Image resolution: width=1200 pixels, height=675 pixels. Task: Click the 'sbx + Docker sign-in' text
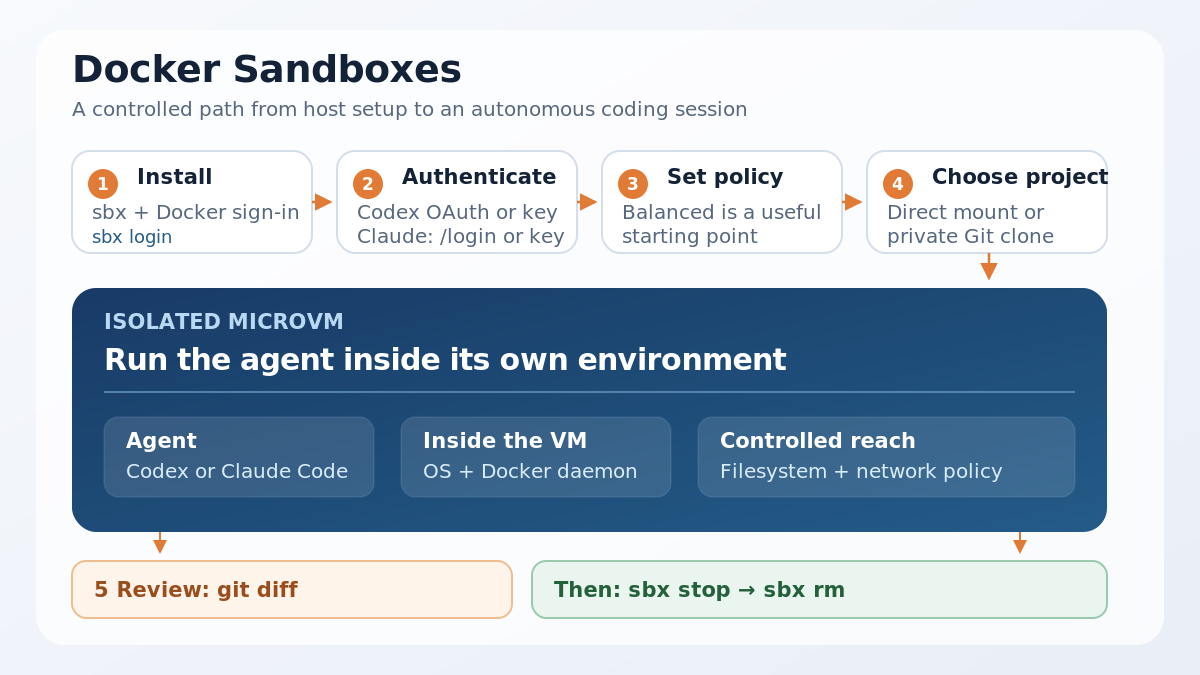tap(196, 213)
